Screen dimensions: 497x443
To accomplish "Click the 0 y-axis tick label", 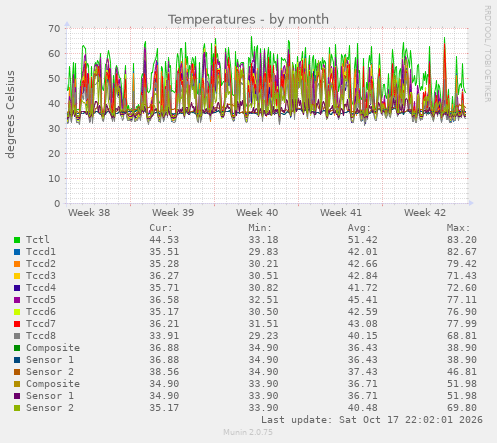I will (x=57, y=204).
